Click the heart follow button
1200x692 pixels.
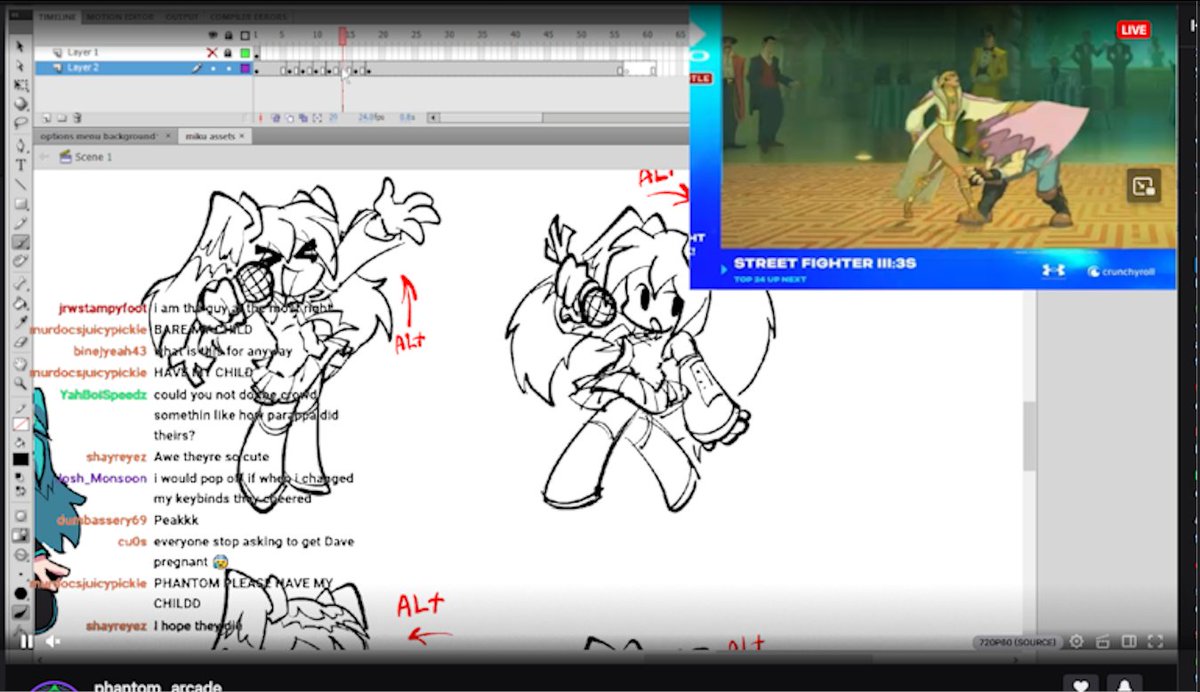(1080, 684)
